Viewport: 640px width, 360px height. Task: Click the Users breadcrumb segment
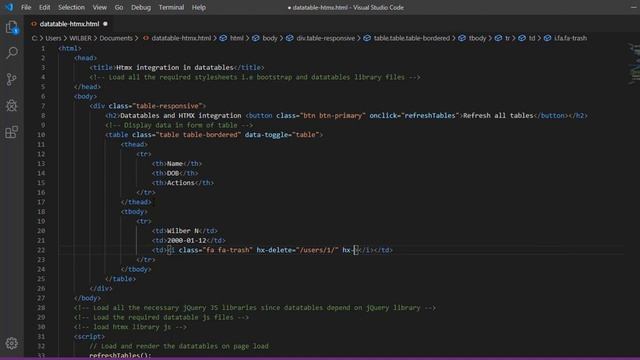53,38
